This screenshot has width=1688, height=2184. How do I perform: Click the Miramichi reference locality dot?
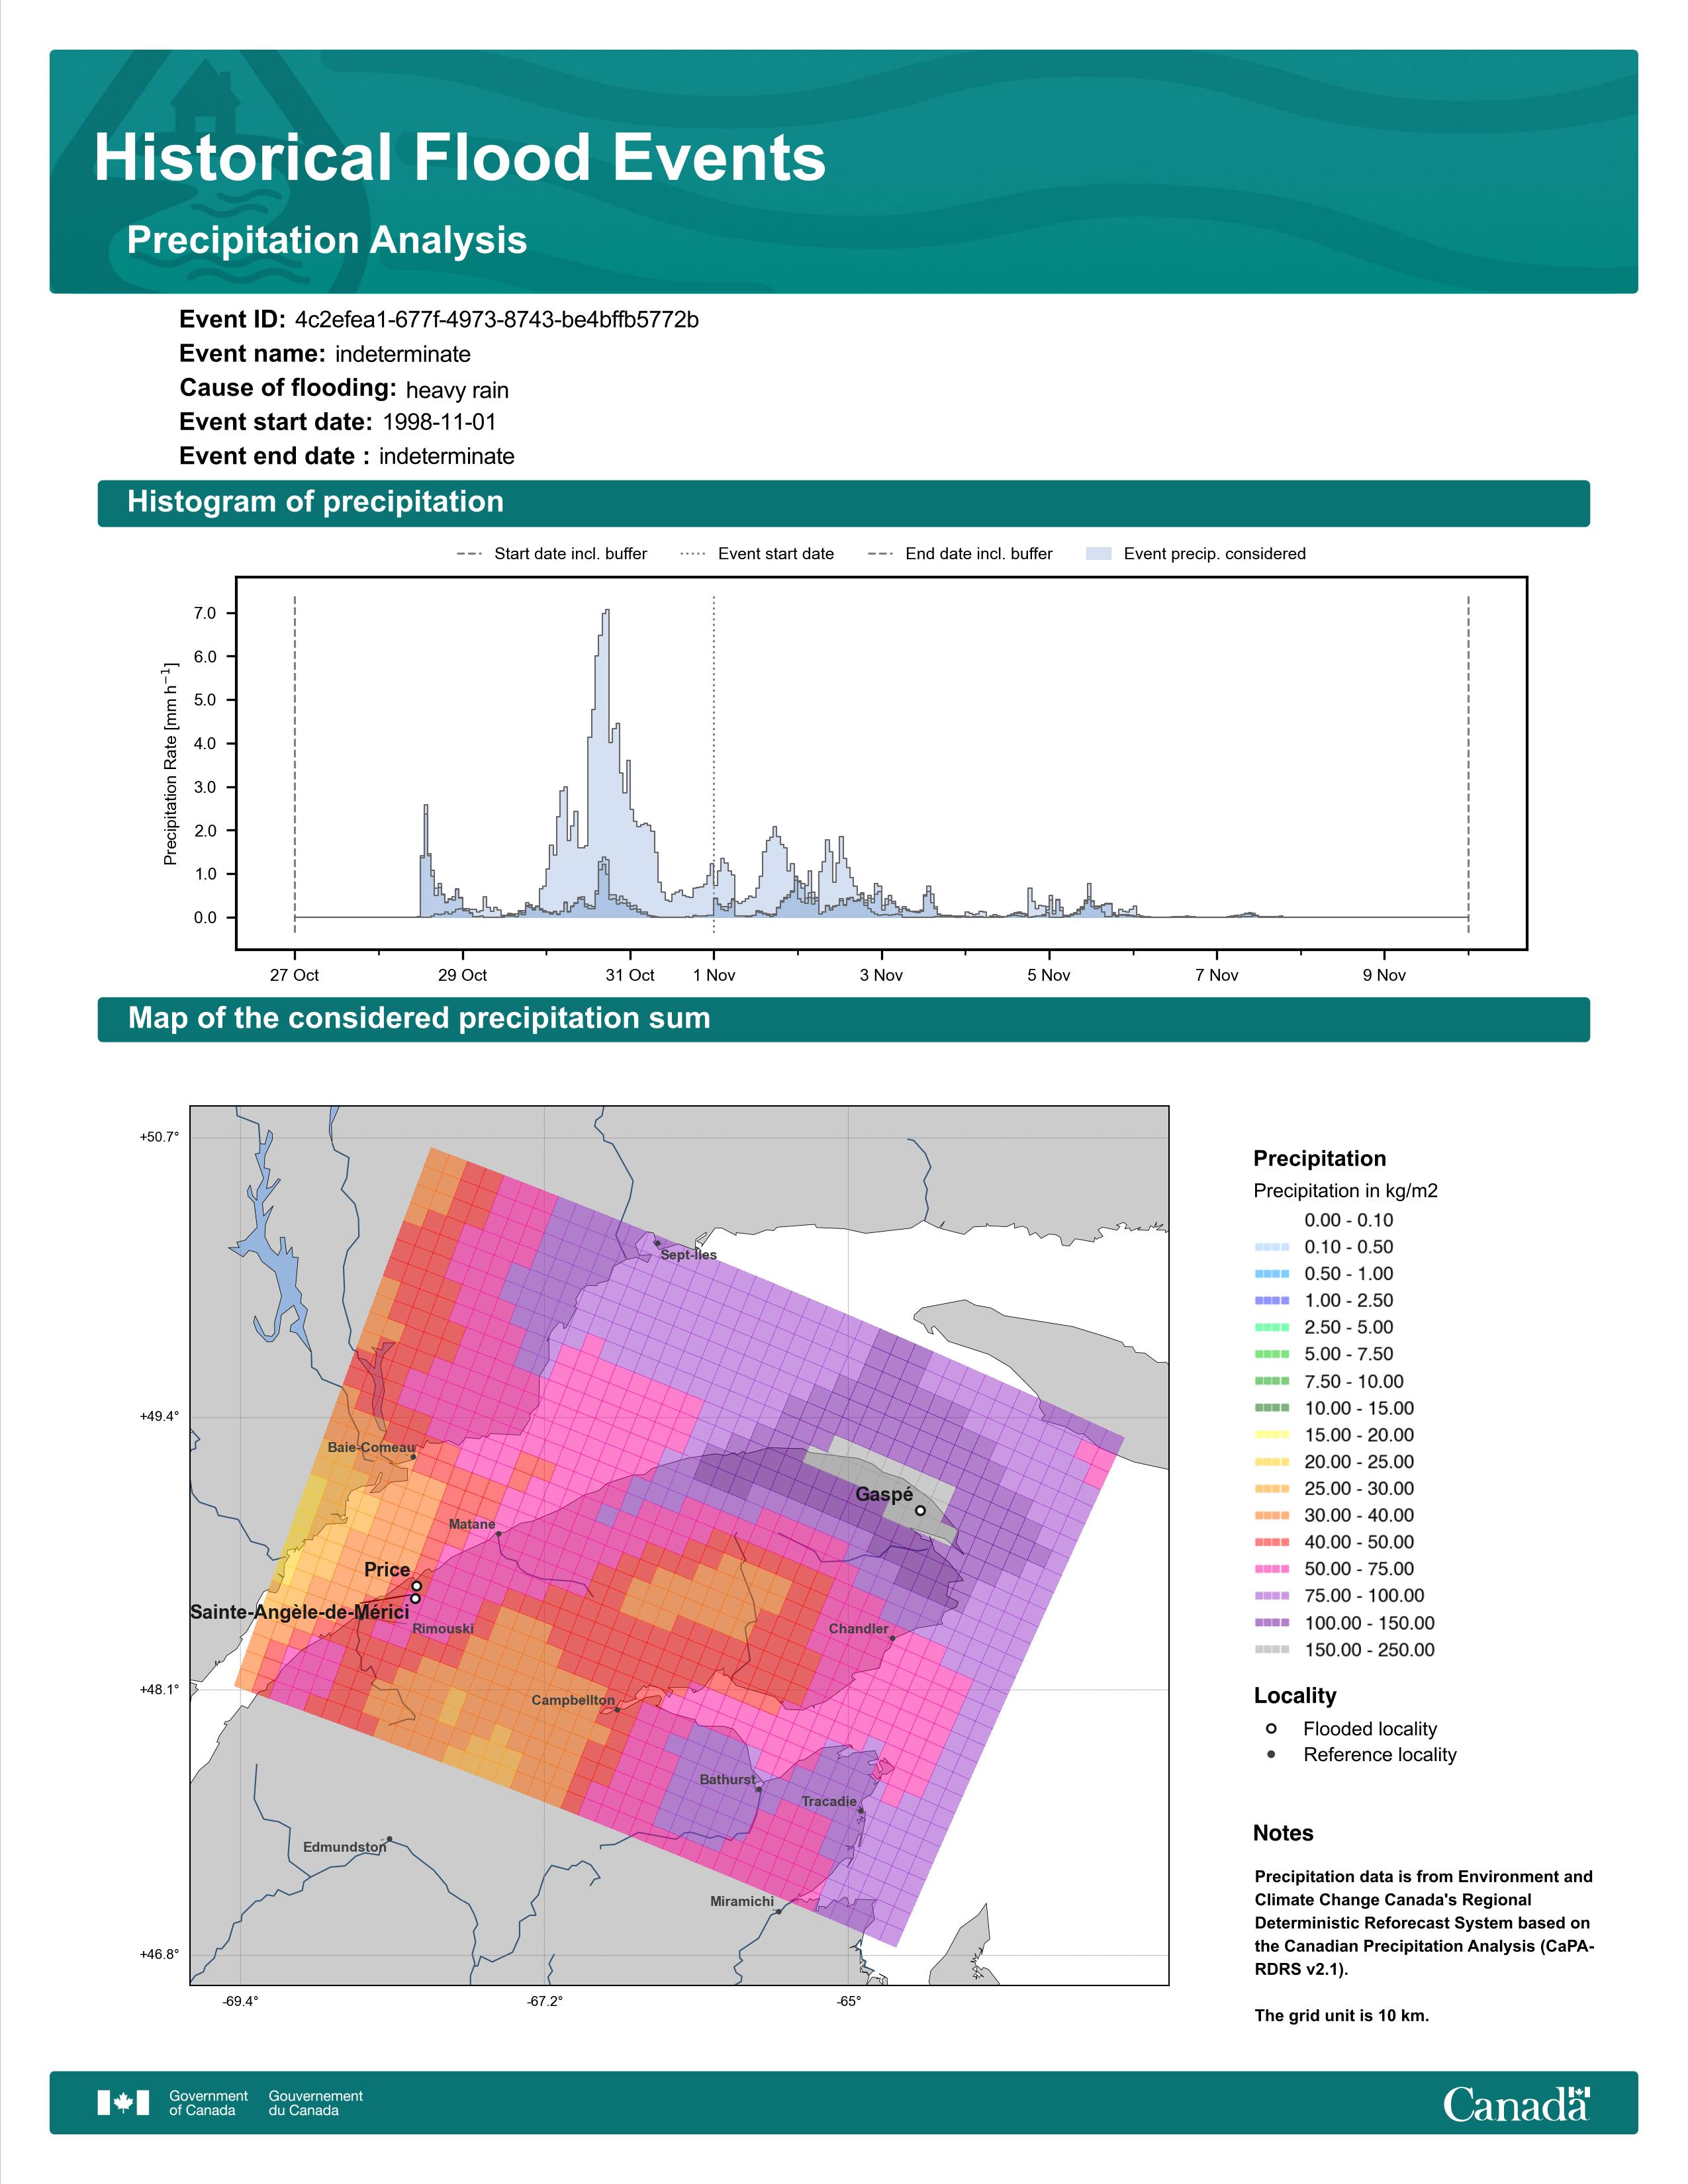779,1911
